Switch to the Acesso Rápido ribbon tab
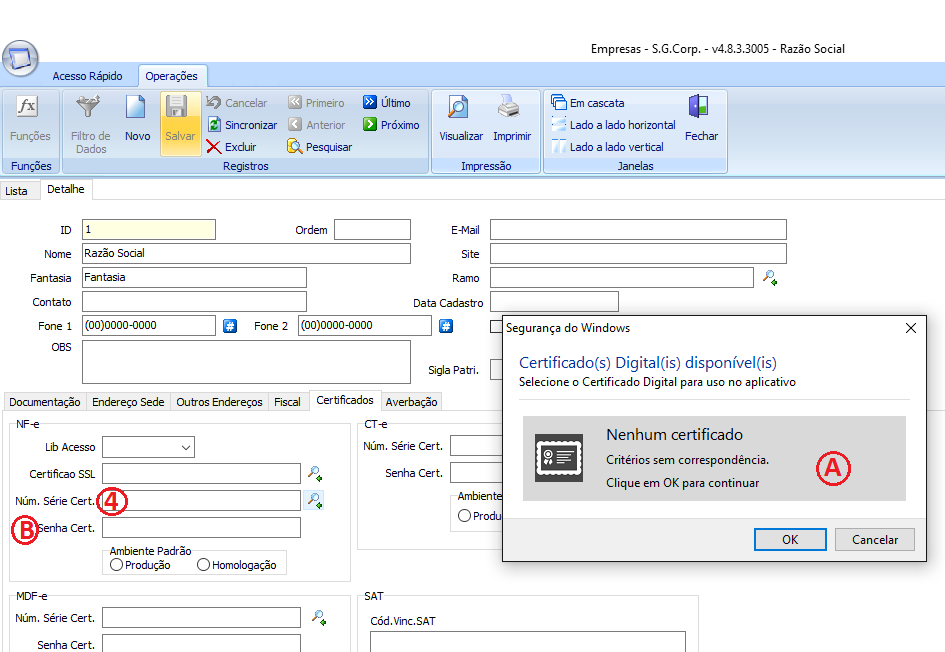945x652 pixels. [x=87, y=76]
